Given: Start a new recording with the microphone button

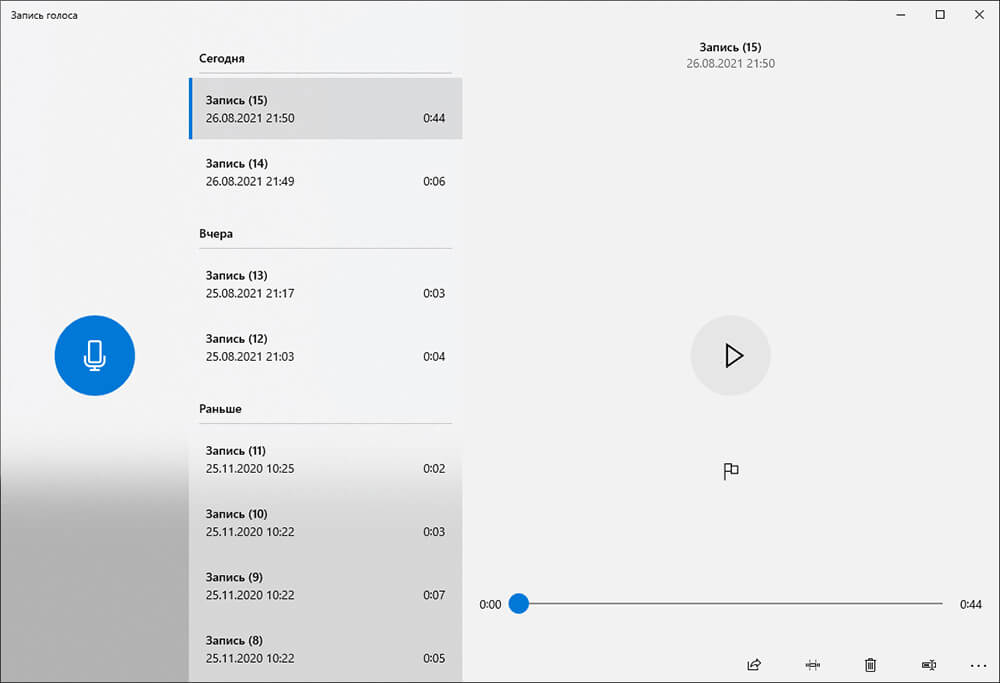Looking at the screenshot, I should (94, 355).
